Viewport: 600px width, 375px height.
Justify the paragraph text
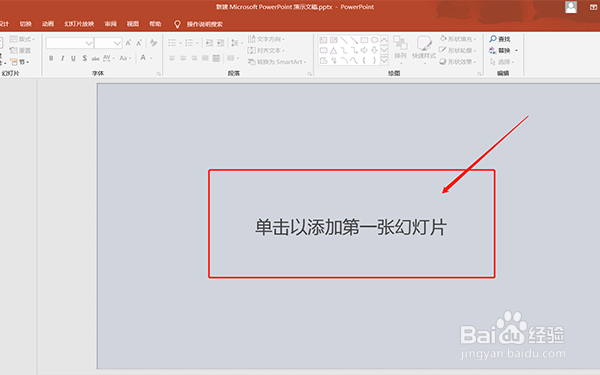click(x=205, y=58)
